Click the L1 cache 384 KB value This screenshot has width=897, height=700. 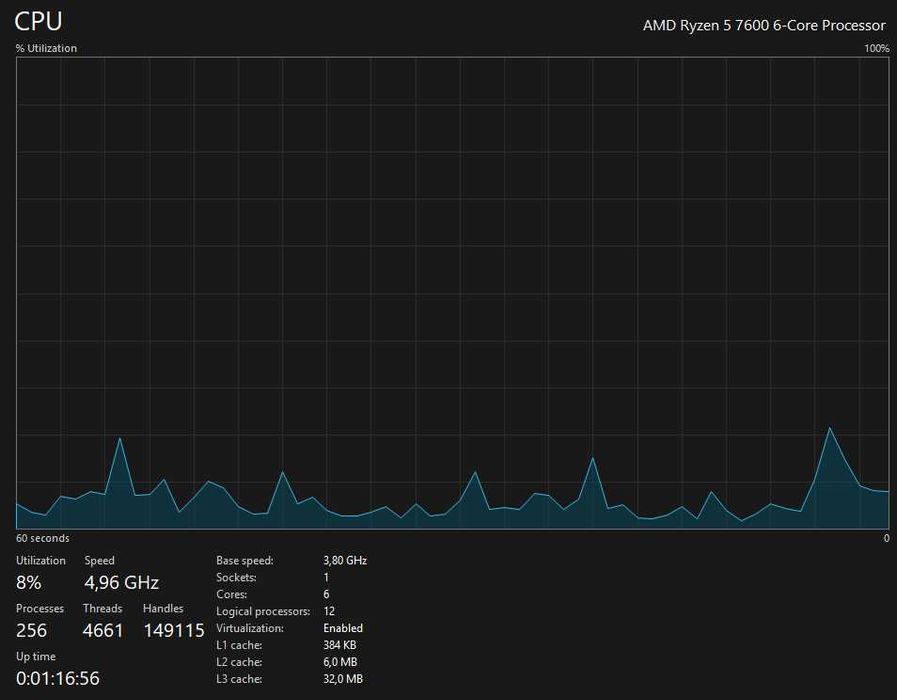(x=340, y=645)
